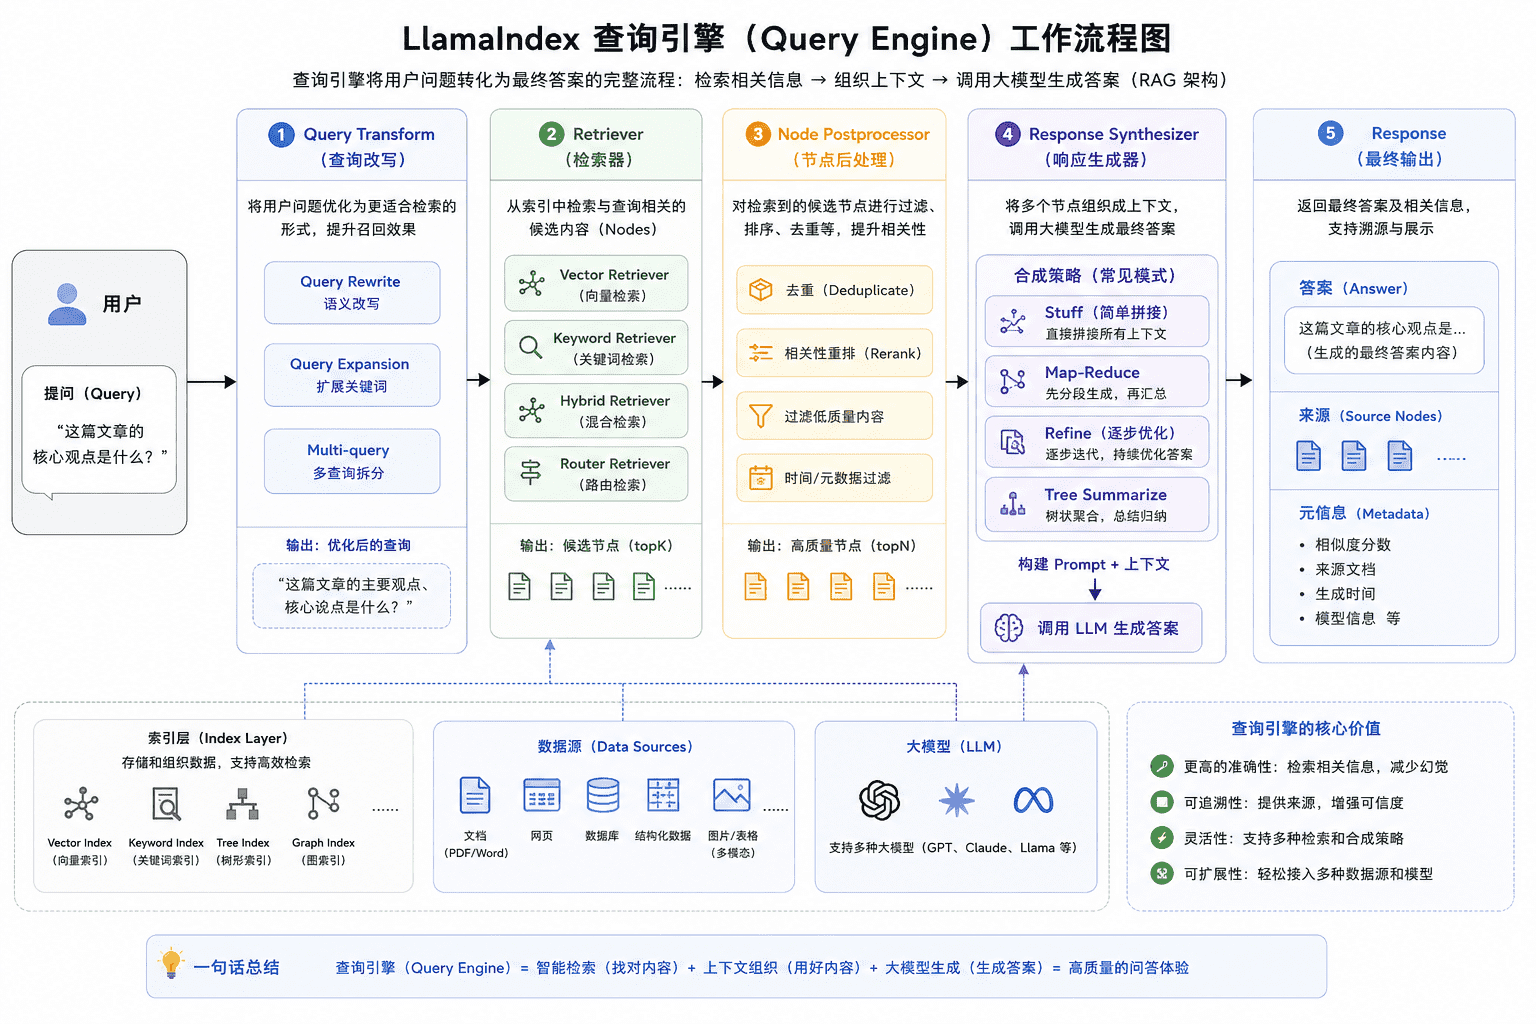This screenshot has width=1536, height=1024.
Task: Click the 查询引擎的核心价值 heading
Action: (1306, 728)
